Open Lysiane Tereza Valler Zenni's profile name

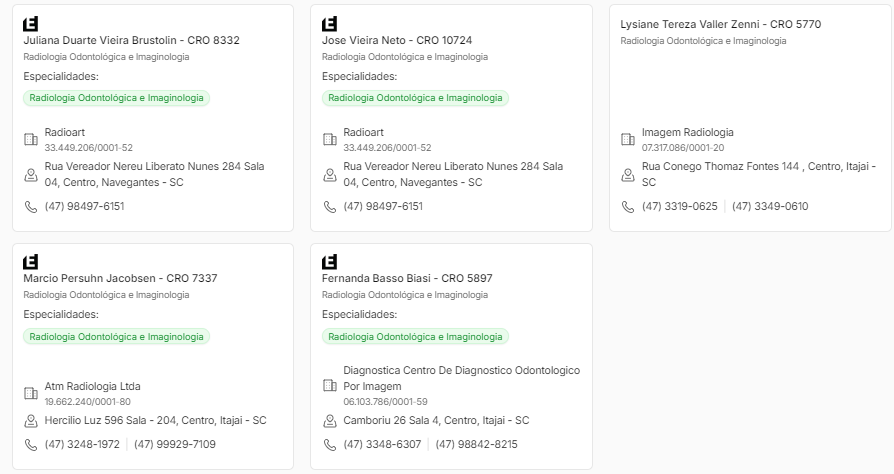720,24
